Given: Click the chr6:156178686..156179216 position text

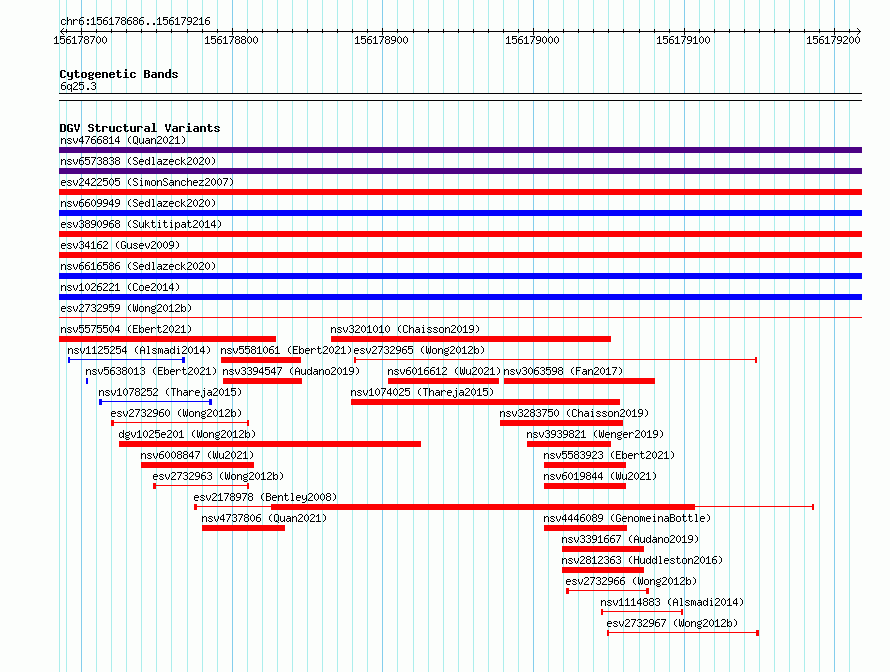Looking at the screenshot, I should [135, 21].
